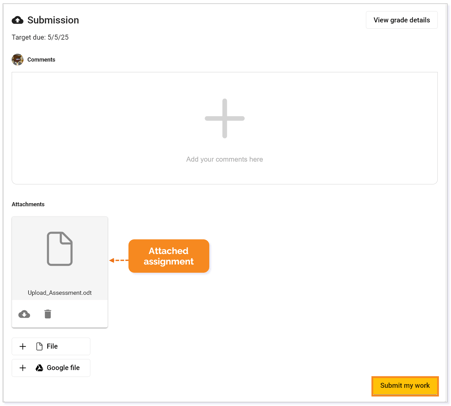Click Add your comments here placeholder

(x=225, y=159)
